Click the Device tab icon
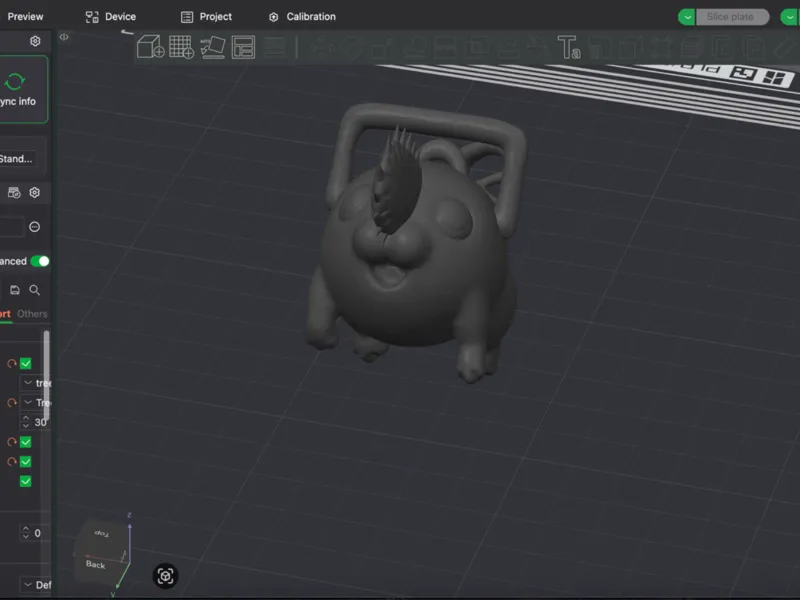800x600 pixels. click(92, 17)
